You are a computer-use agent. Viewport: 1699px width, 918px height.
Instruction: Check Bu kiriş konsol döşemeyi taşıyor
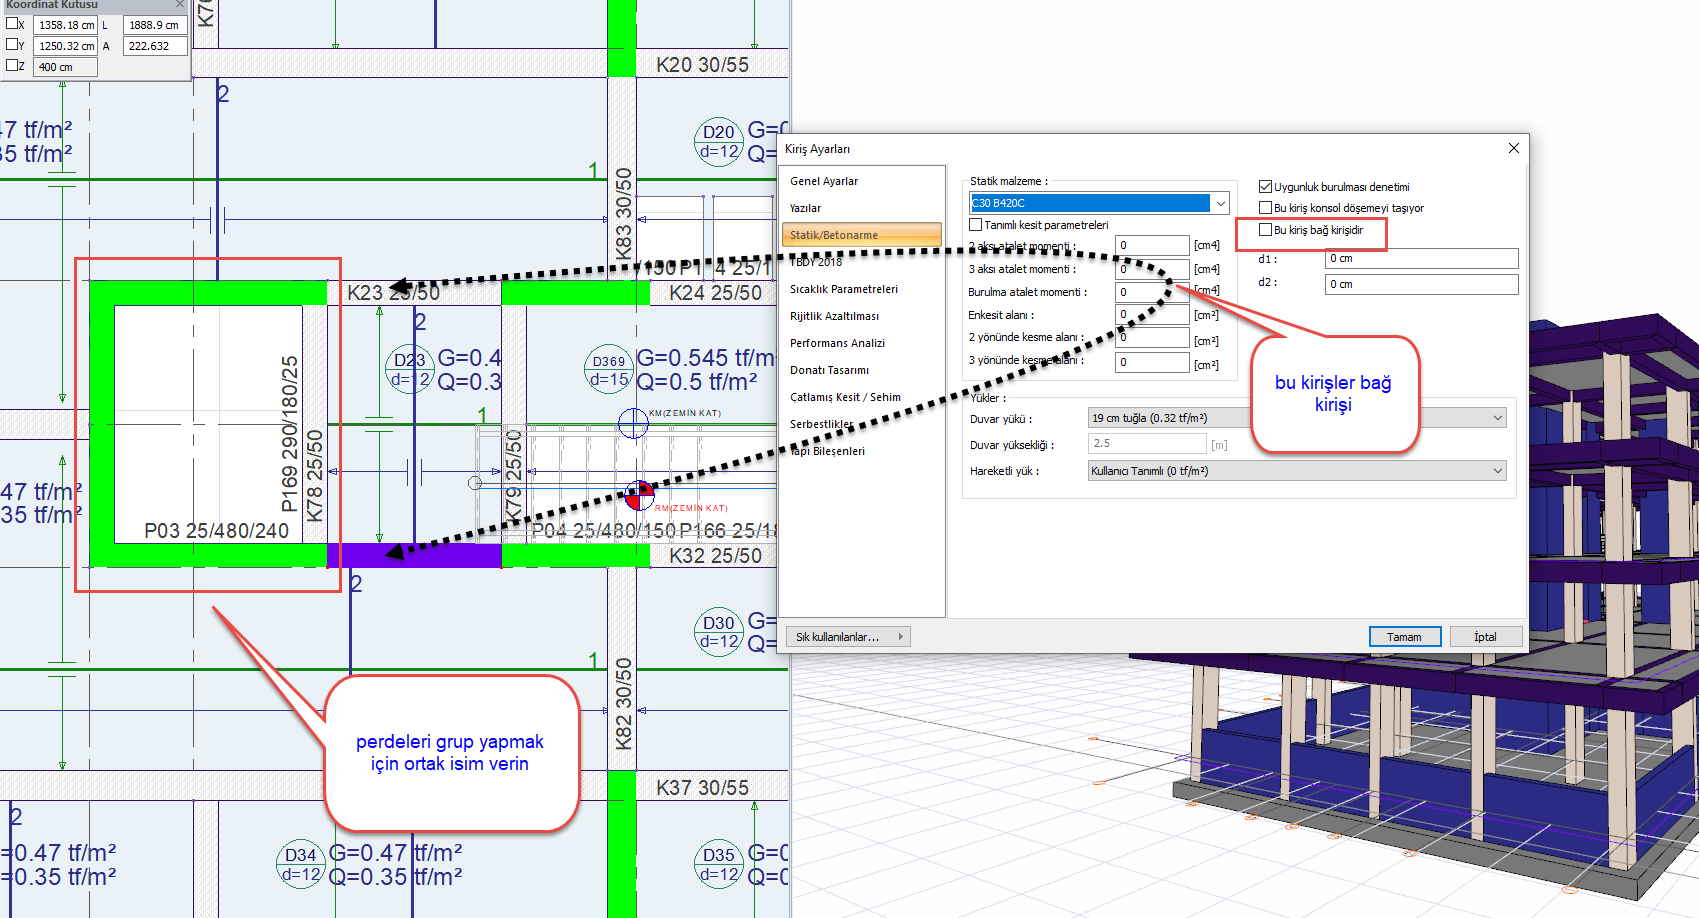click(x=1265, y=208)
